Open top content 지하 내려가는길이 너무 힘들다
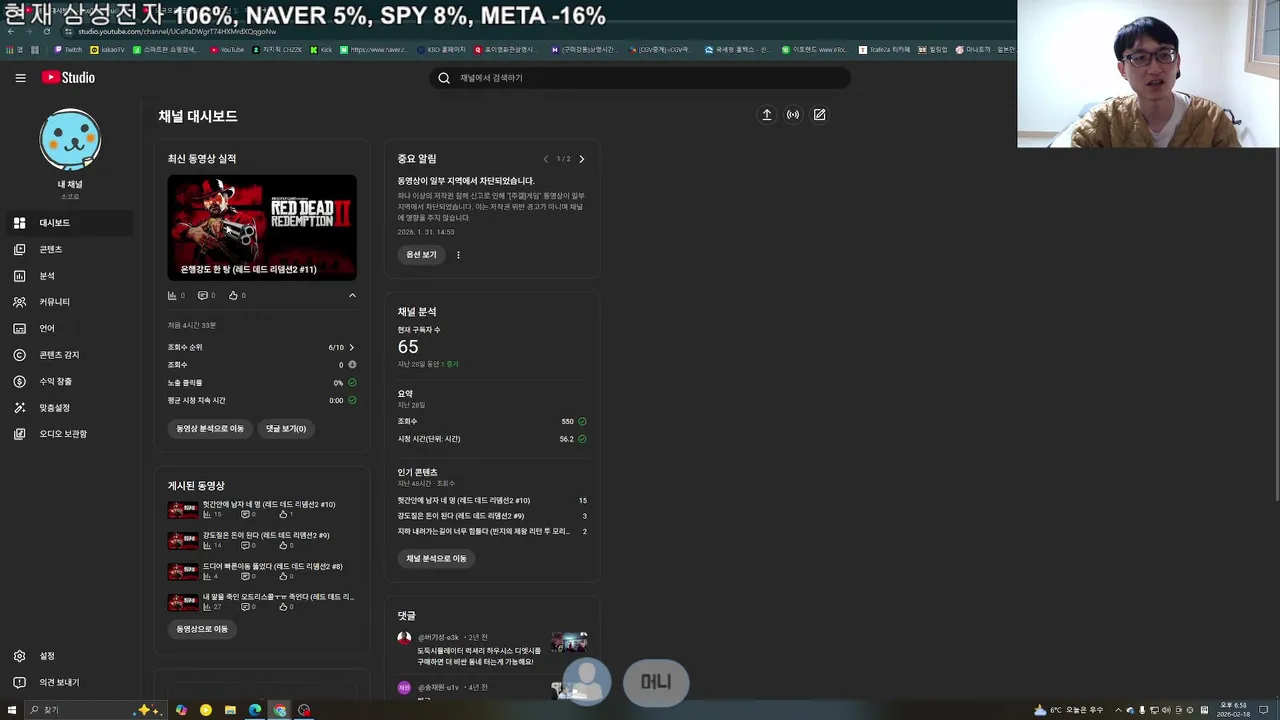The image size is (1280, 720). point(483,532)
